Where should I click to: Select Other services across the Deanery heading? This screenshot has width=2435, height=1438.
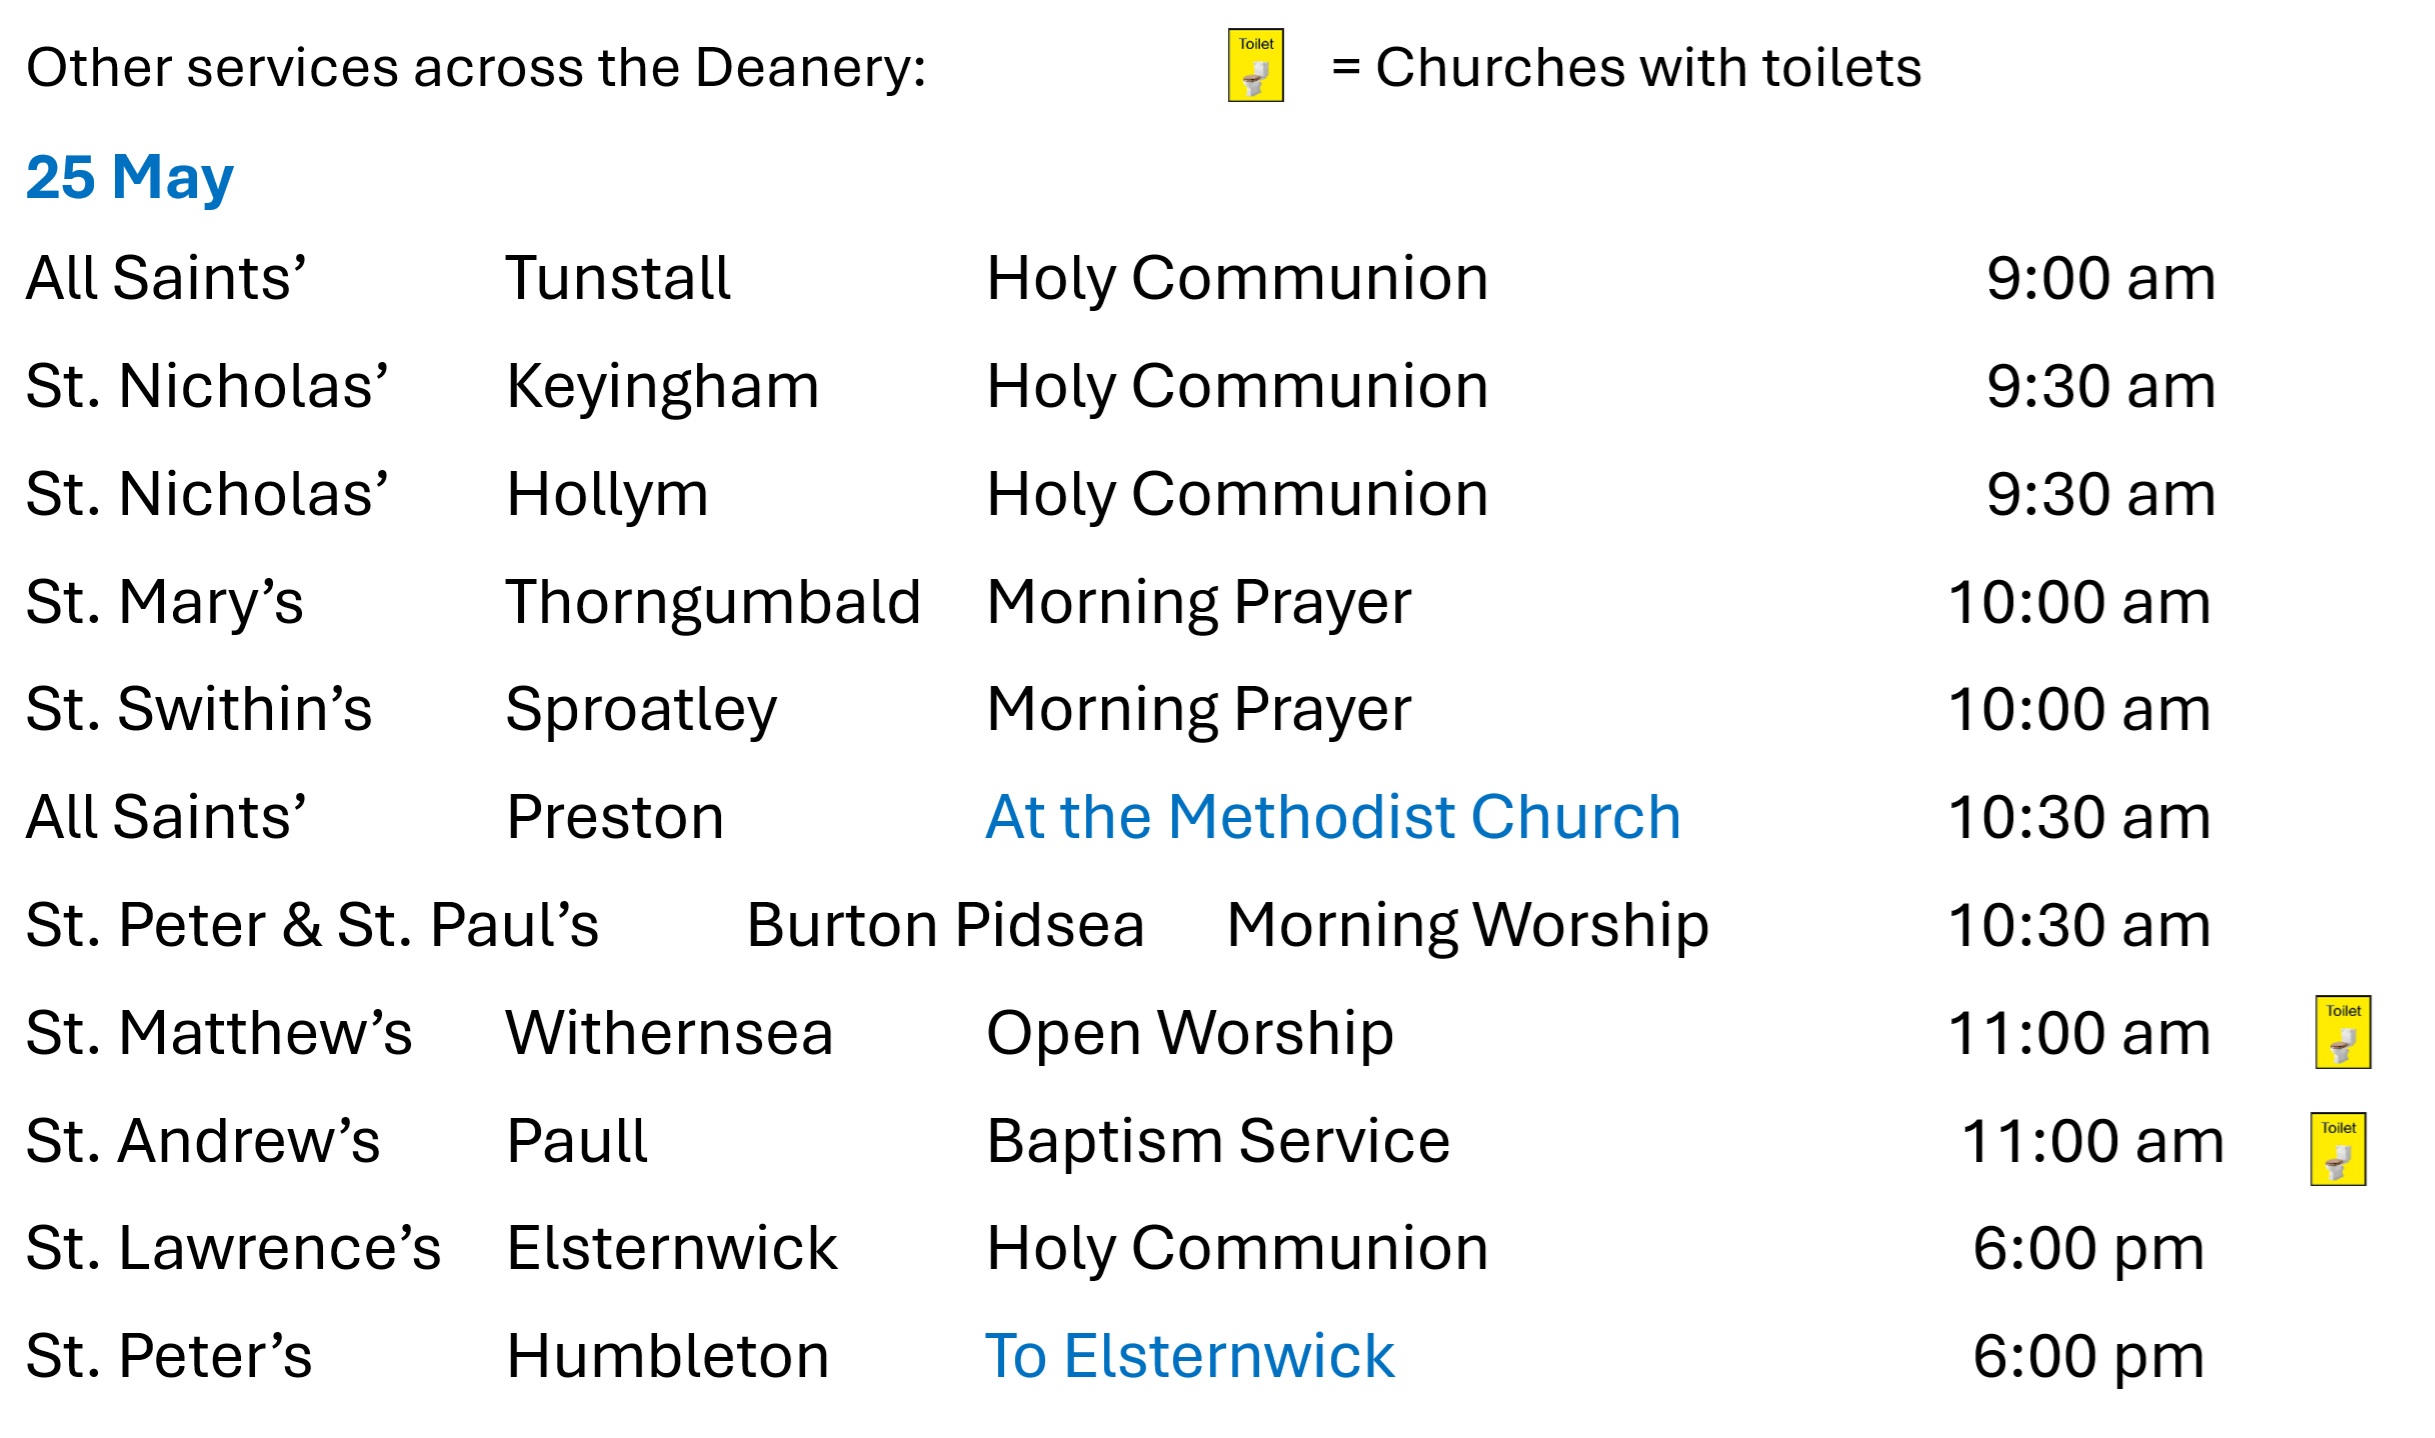coord(476,69)
